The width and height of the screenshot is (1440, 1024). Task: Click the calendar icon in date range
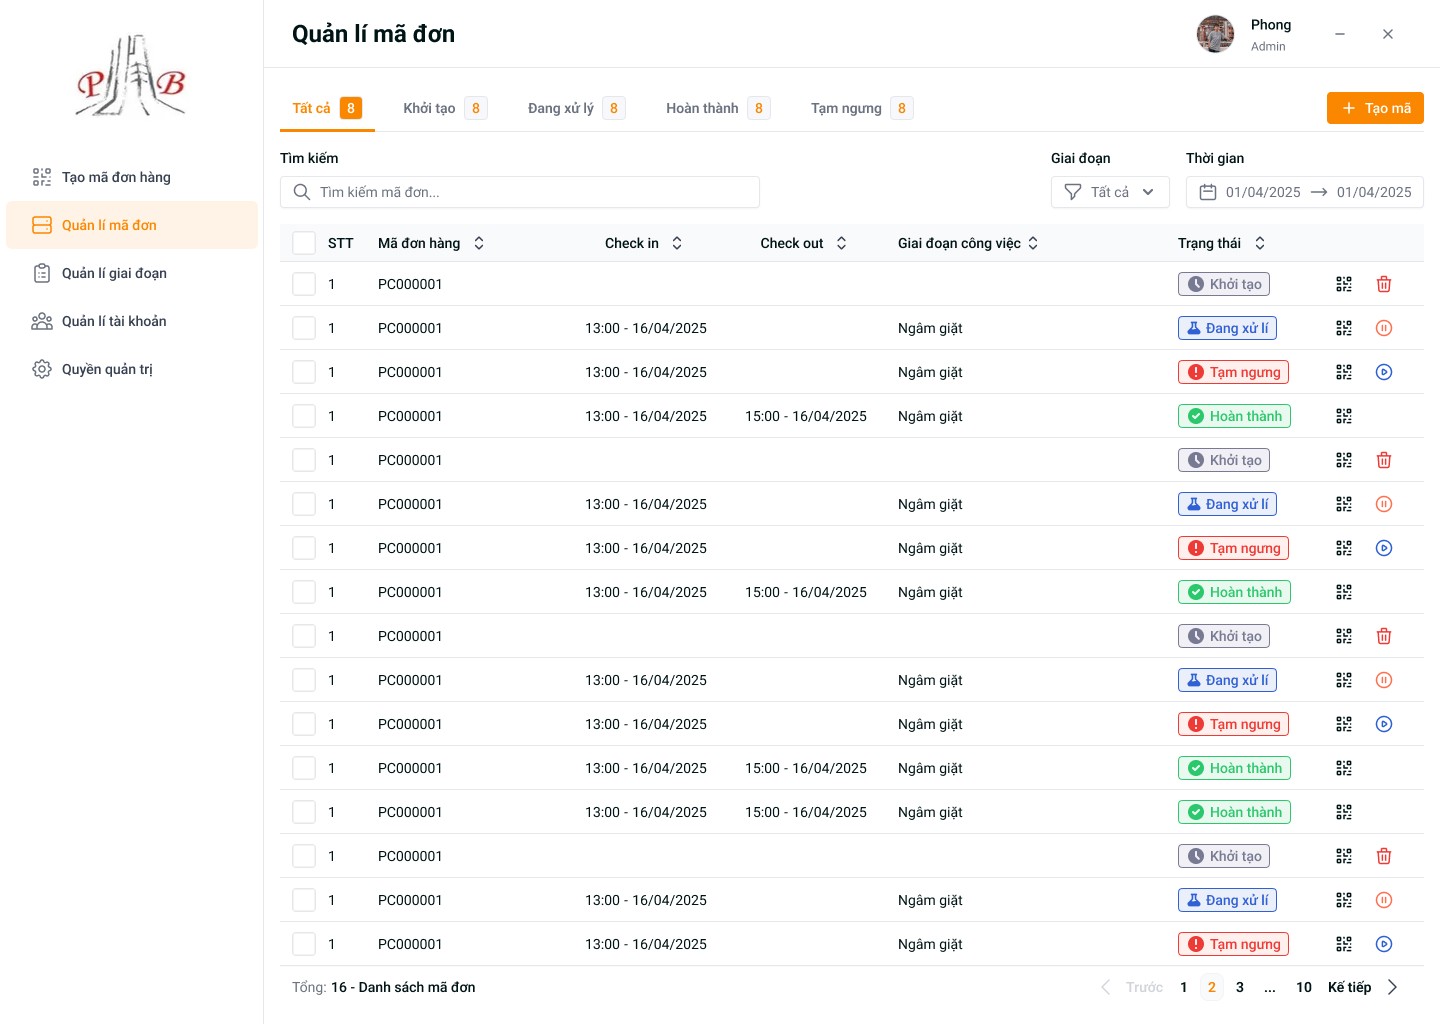(1208, 192)
